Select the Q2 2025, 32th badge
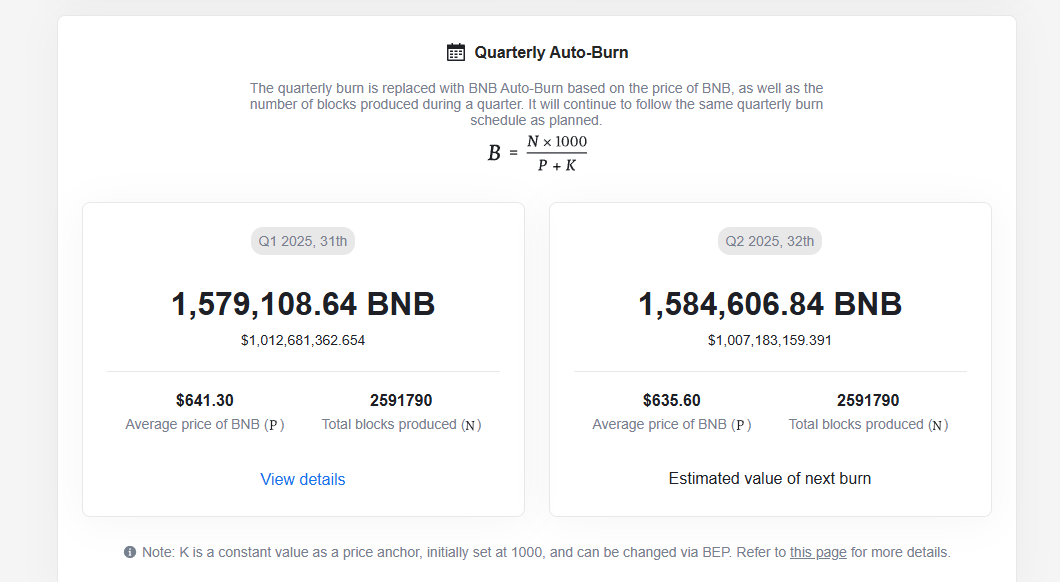The width and height of the screenshot is (1060, 582). [x=770, y=241]
